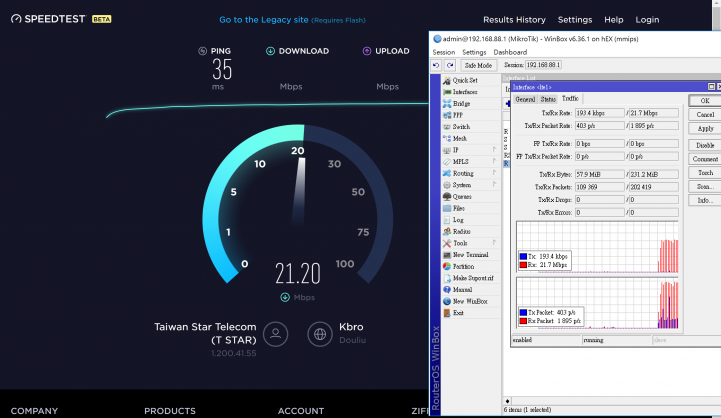This screenshot has width=721, height=418.
Task: Open the Files menu item
Action: pyautogui.click(x=454, y=208)
